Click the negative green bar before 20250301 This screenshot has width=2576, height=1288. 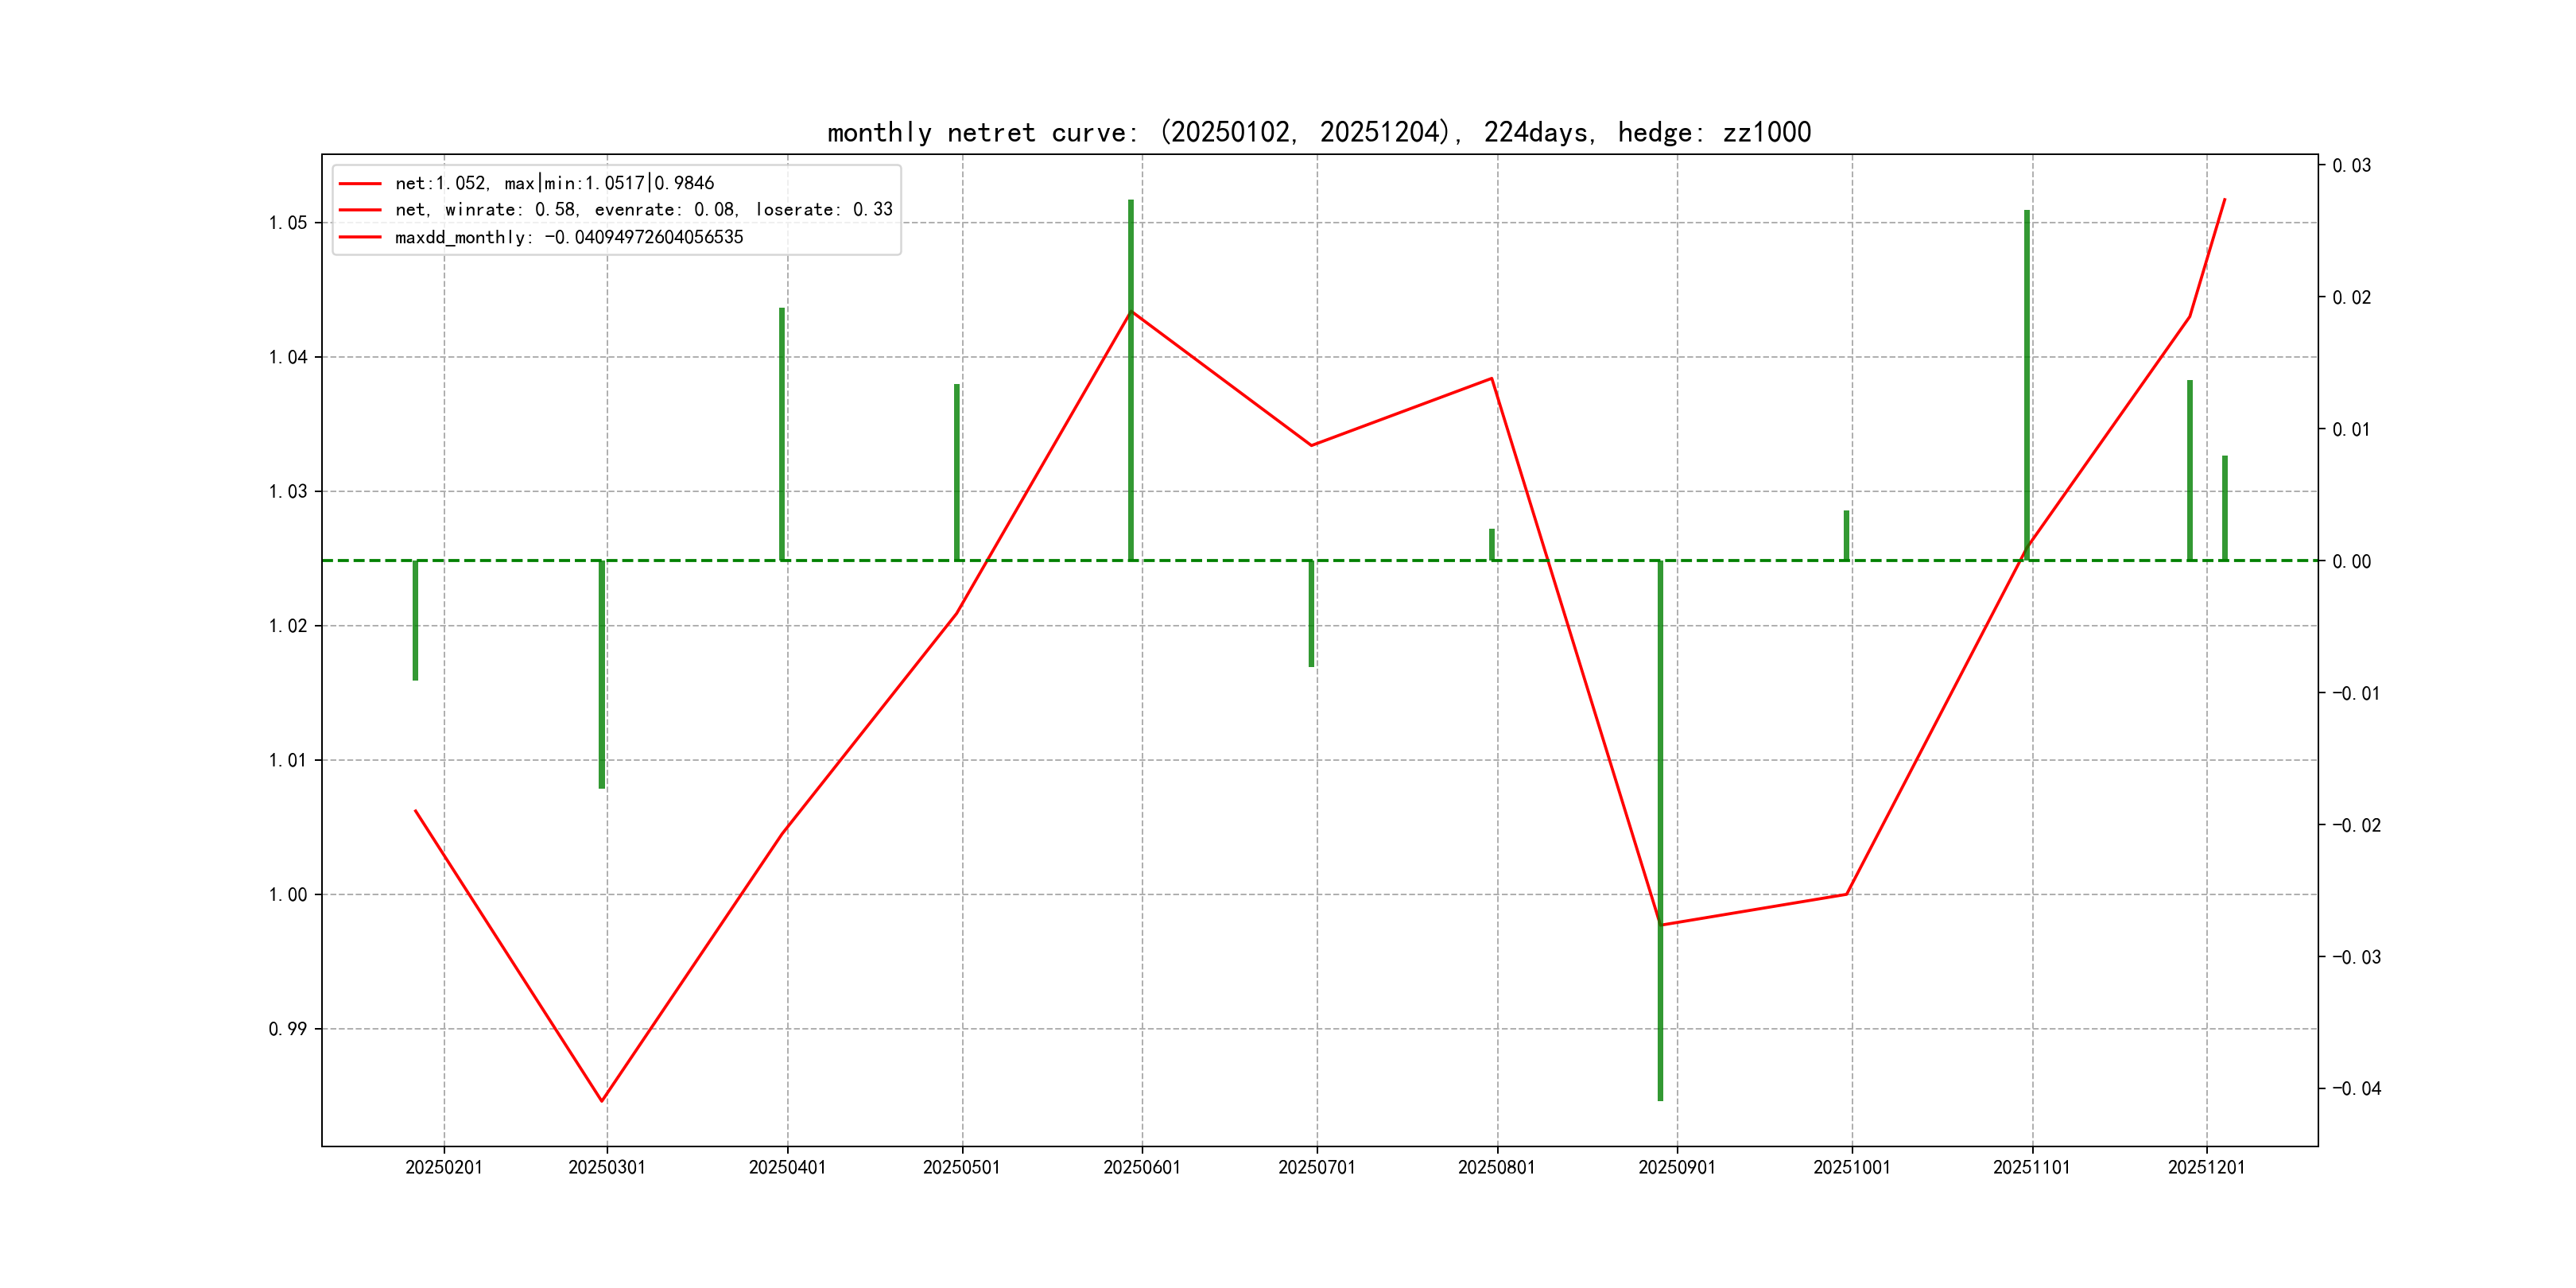[602, 675]
